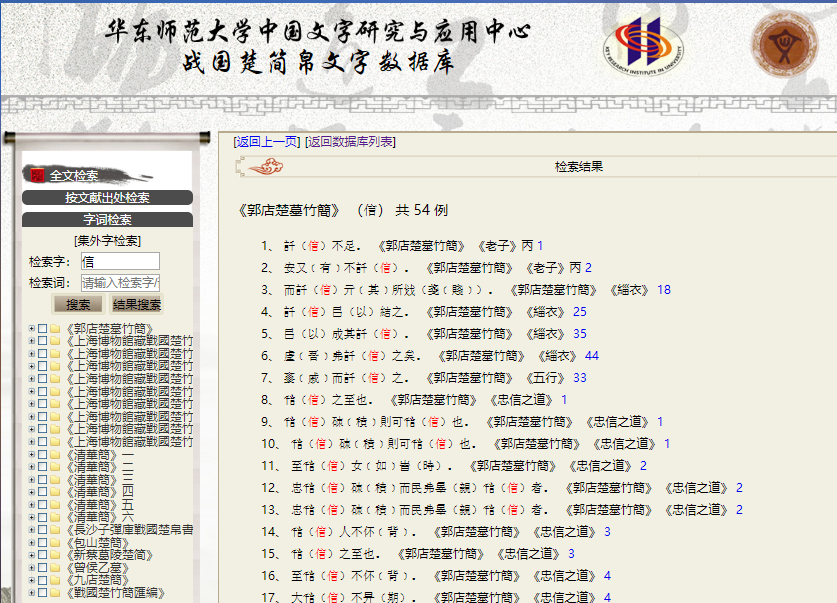Click the folder icon beside 《包山楚簡》
Image resolution: width=837 pixels, height=603 pixels.
(x=55, y=543)
